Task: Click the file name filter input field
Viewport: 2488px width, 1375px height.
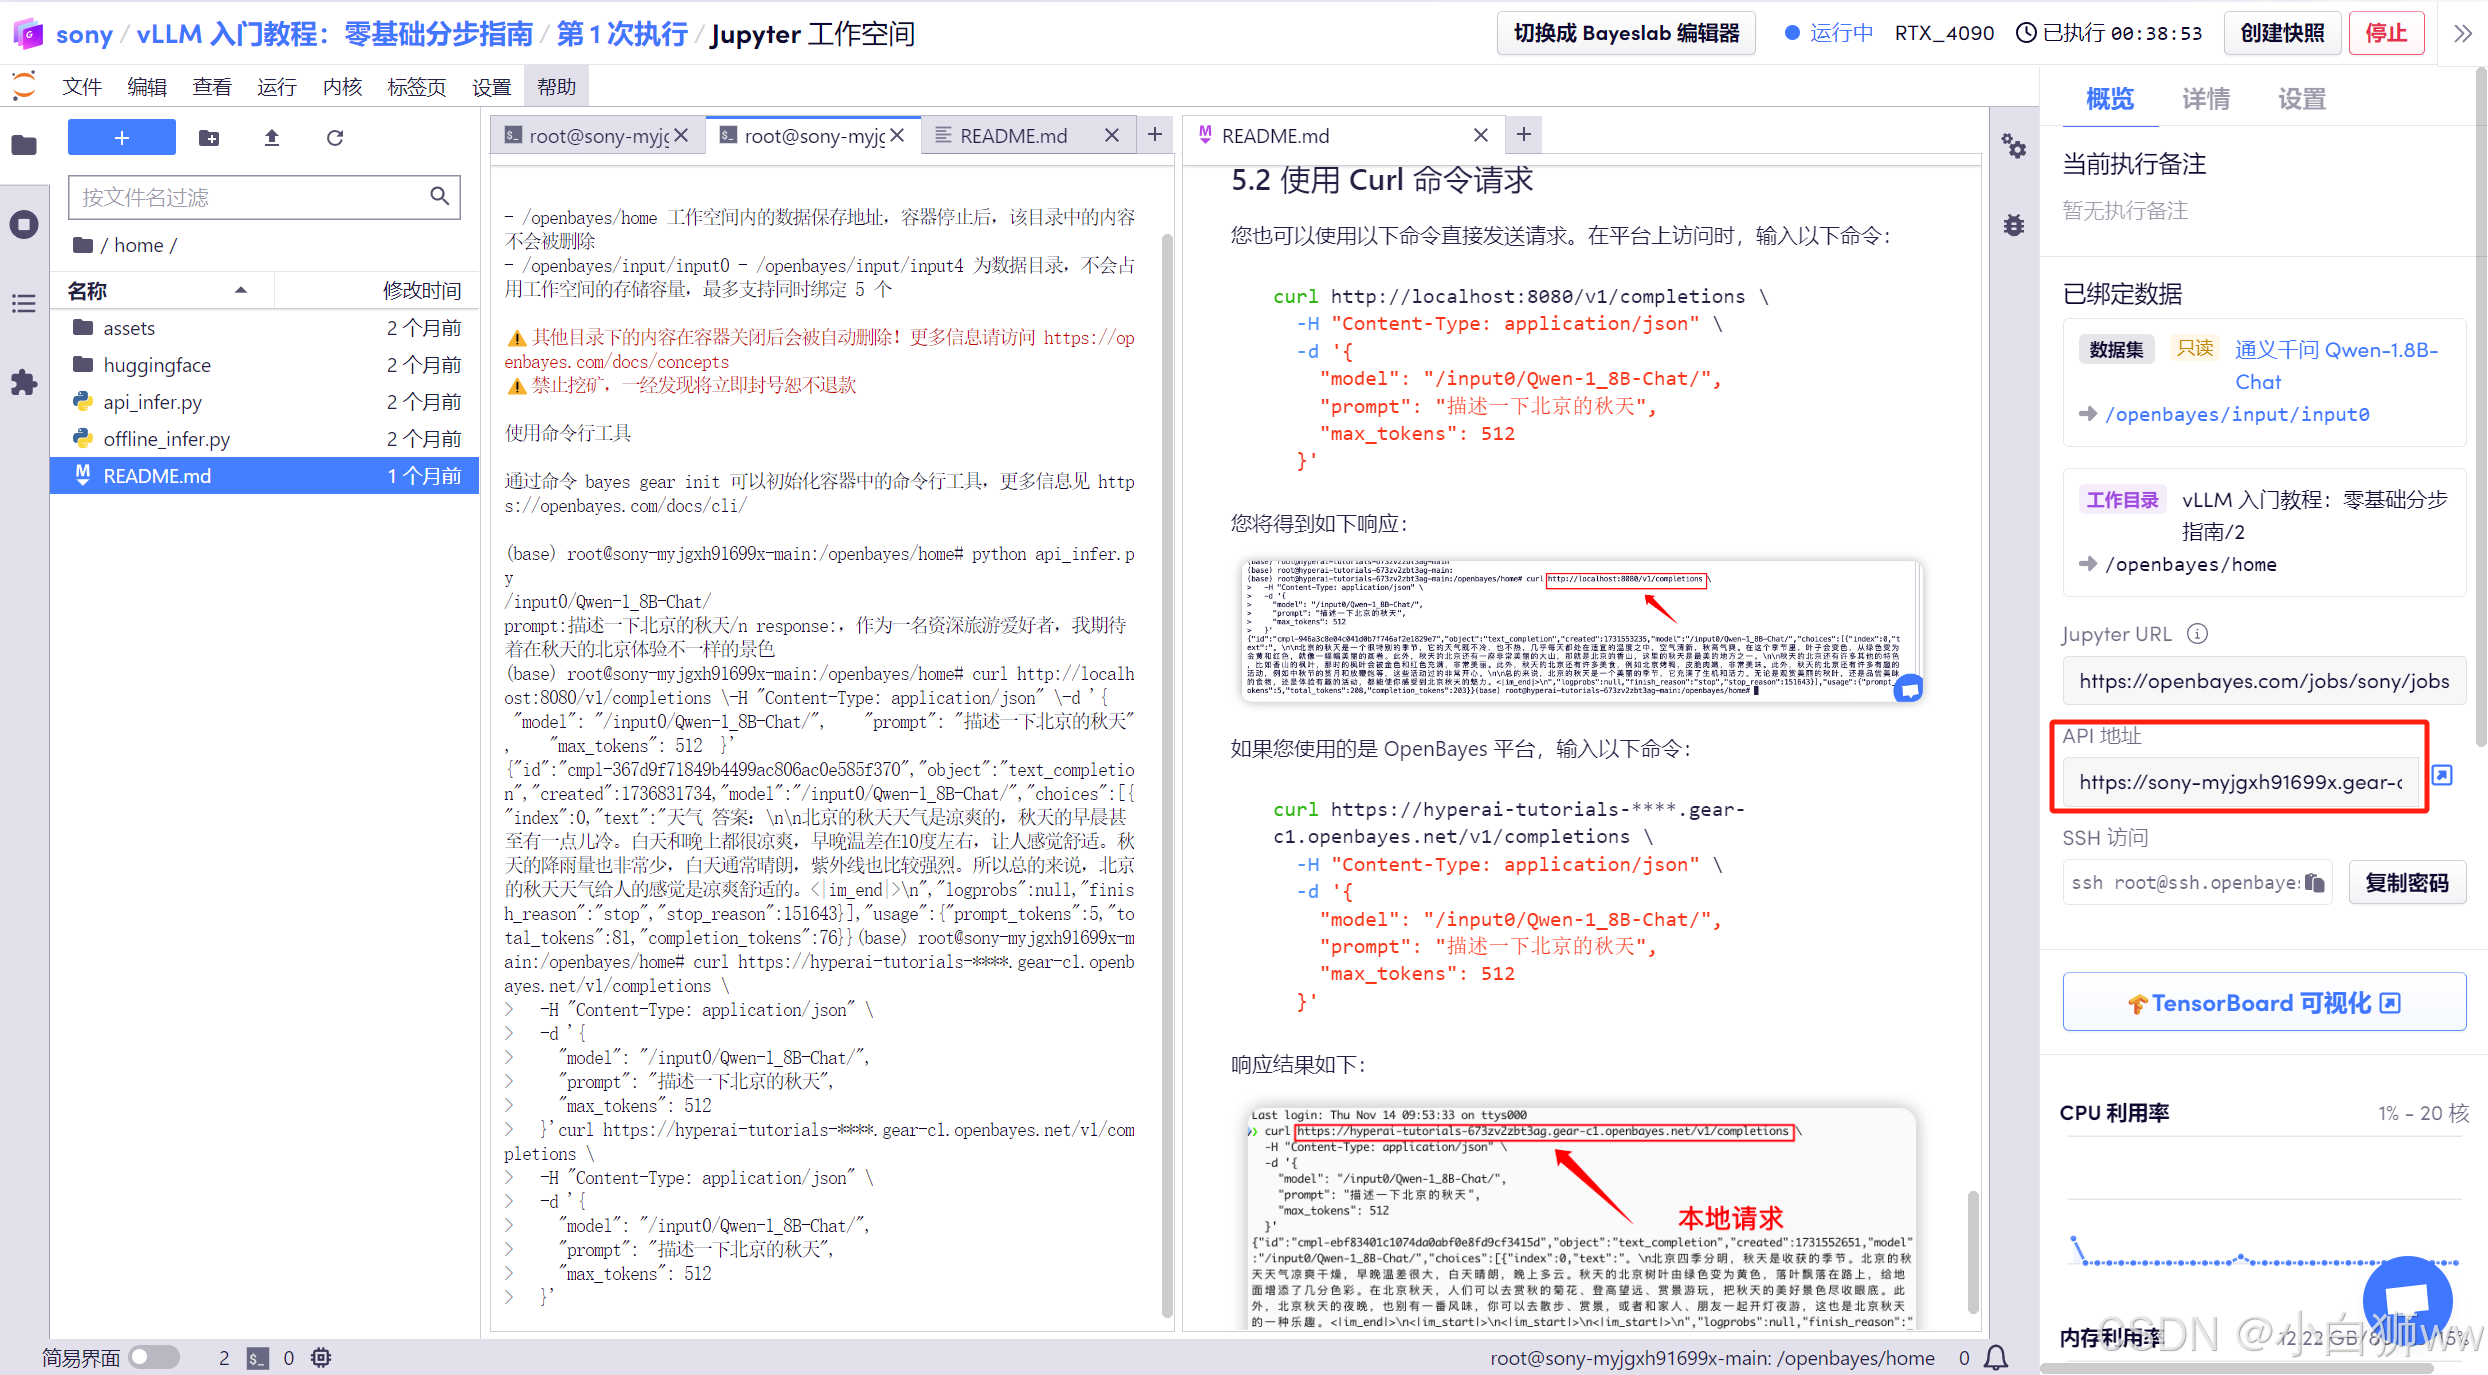Action: pos(250,197)
